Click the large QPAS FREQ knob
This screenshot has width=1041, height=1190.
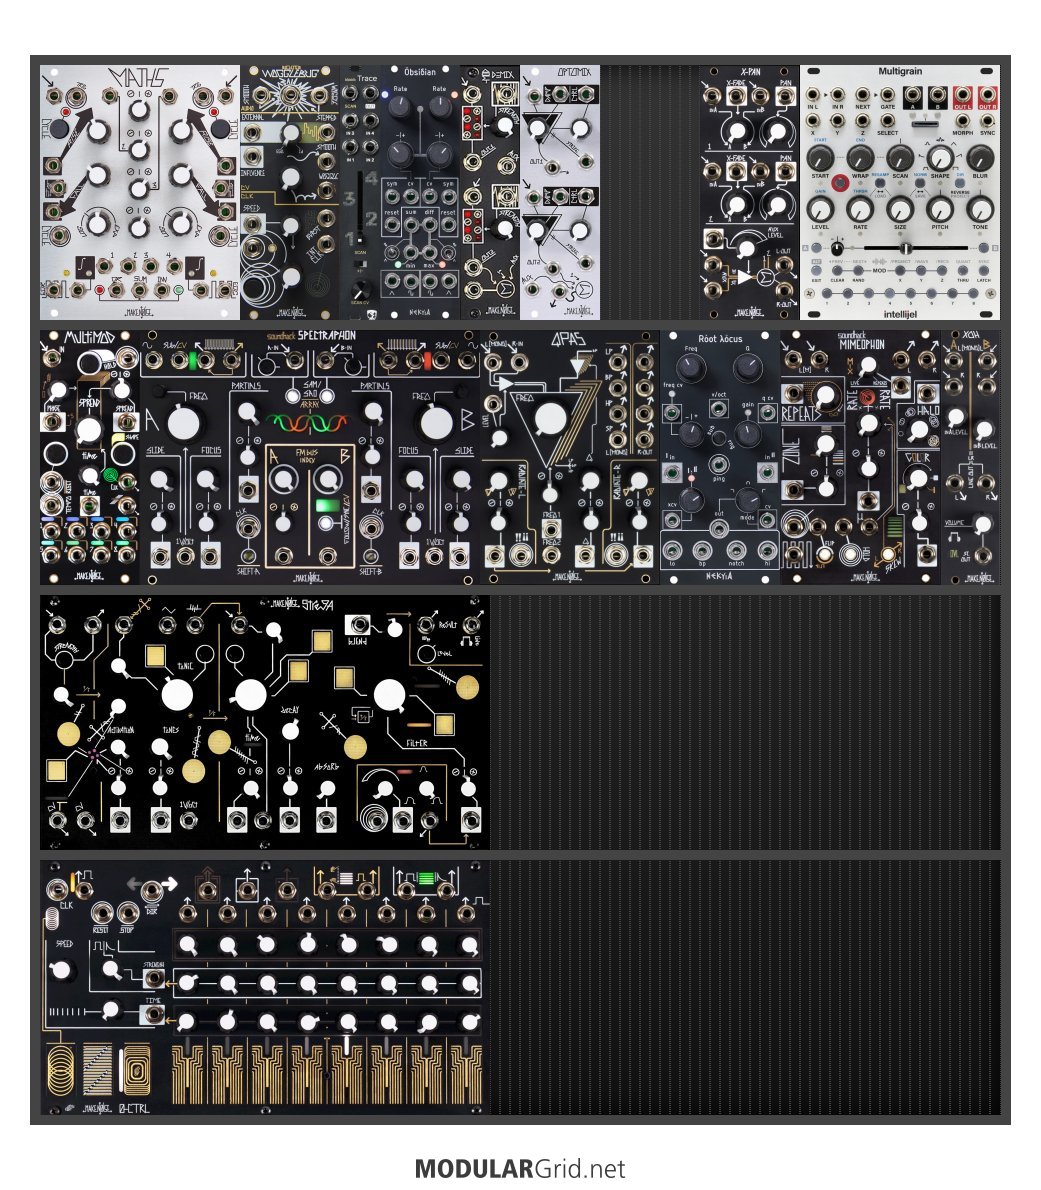550,420
